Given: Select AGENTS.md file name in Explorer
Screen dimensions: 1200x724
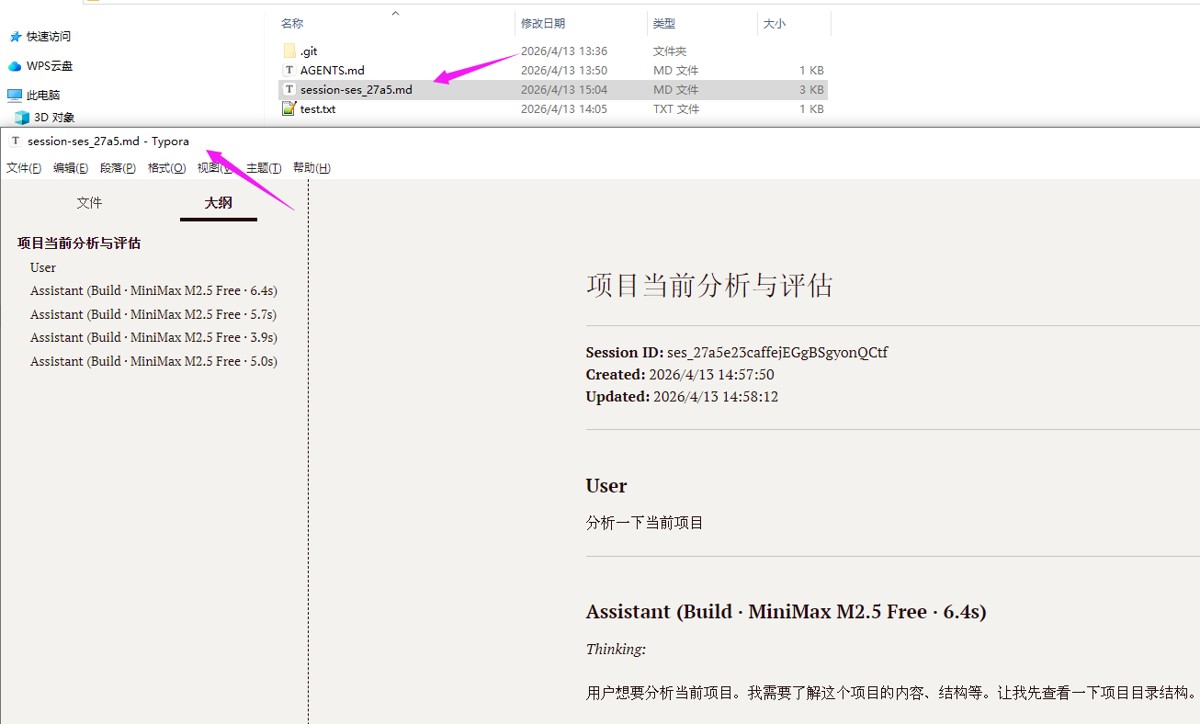Looking at the screenshot, I should coord(332,70).
